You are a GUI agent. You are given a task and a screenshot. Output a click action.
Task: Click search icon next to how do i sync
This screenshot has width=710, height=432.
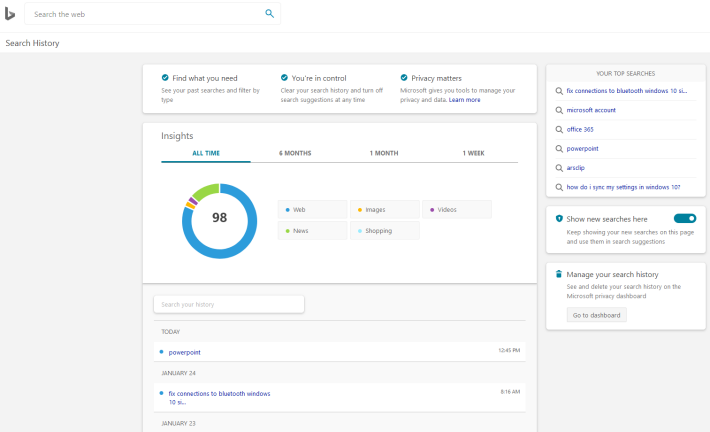point(559,187)
